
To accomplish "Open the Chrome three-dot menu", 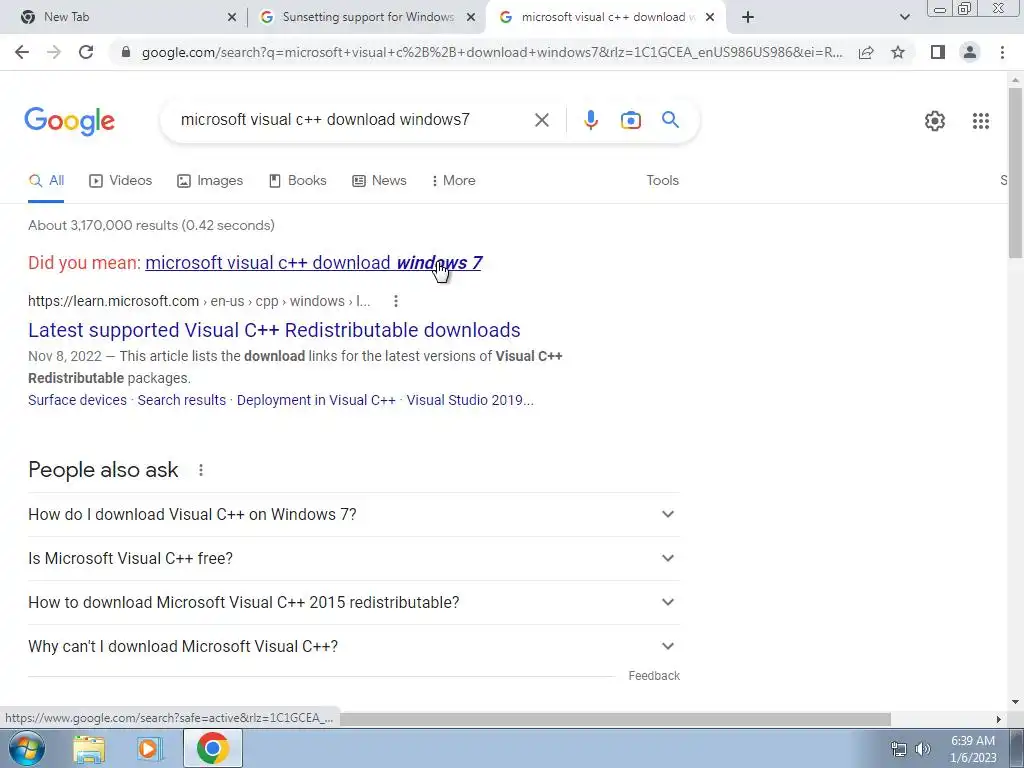I will (x=1002, y=52).
